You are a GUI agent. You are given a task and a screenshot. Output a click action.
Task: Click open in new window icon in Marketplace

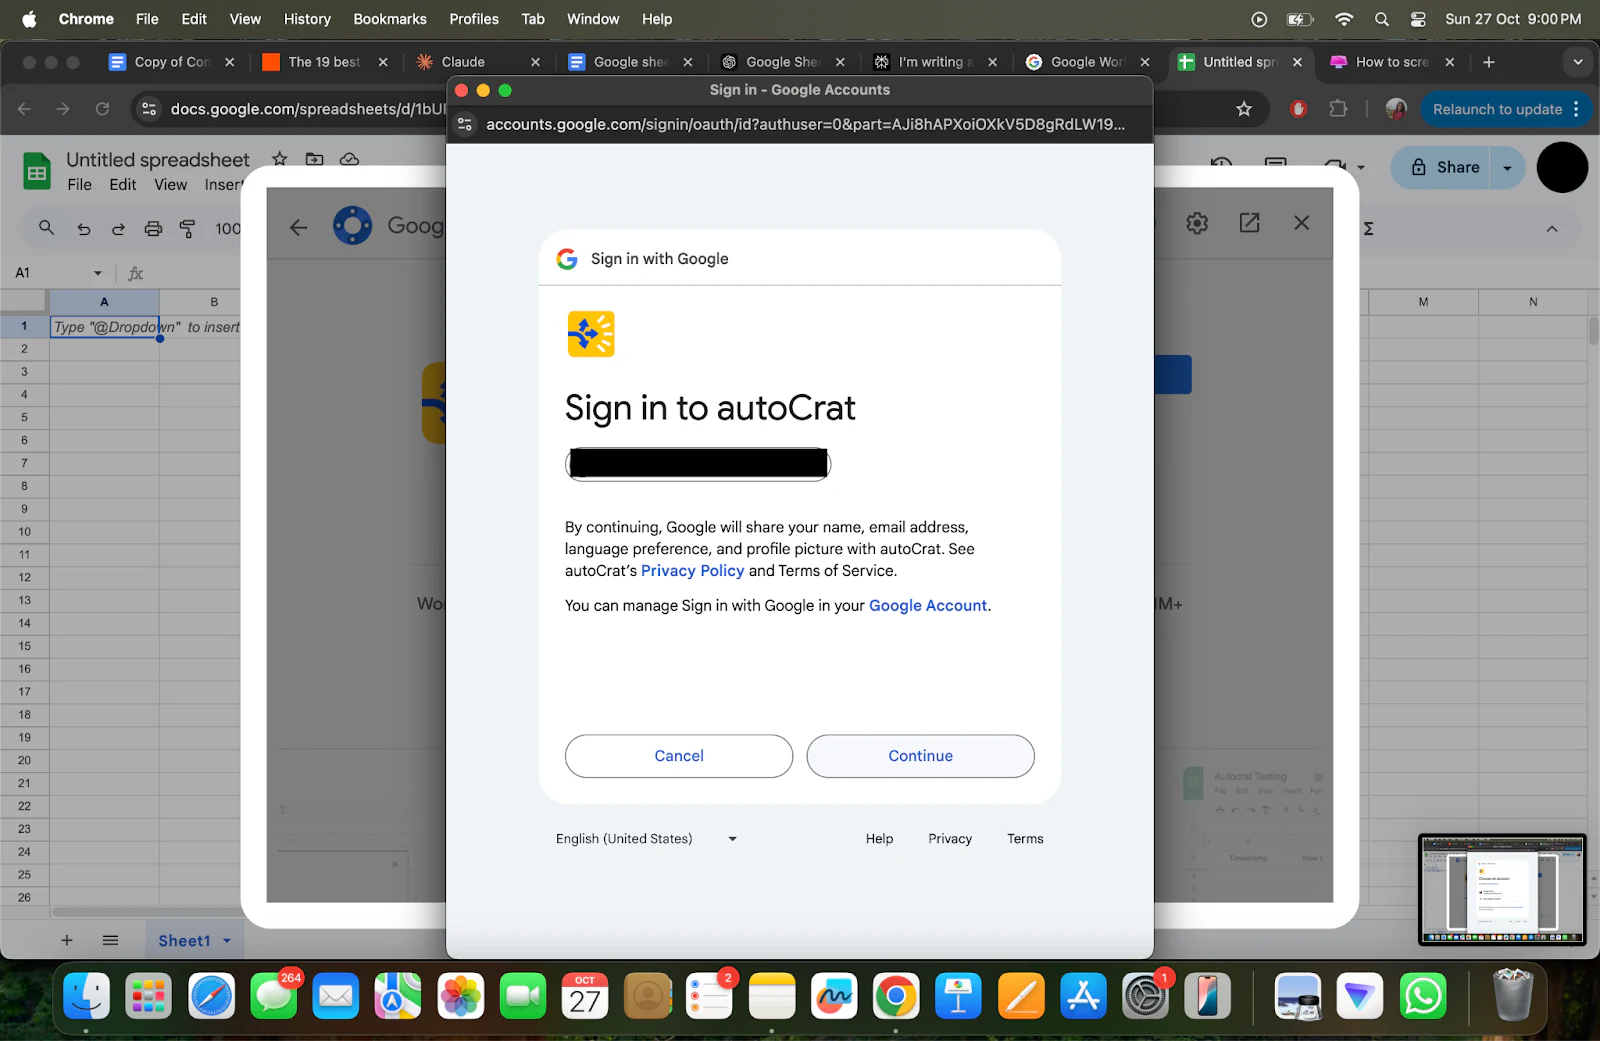1249,223
